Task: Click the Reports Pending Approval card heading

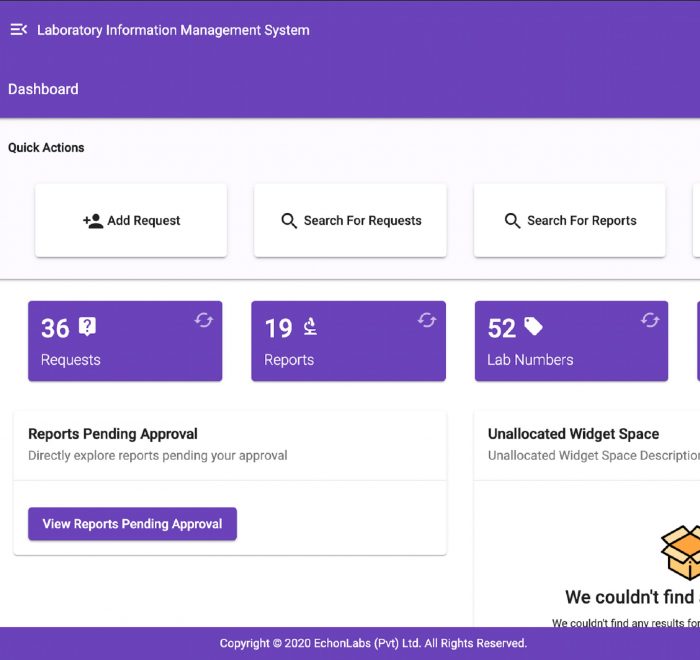Action: (113, 434)
